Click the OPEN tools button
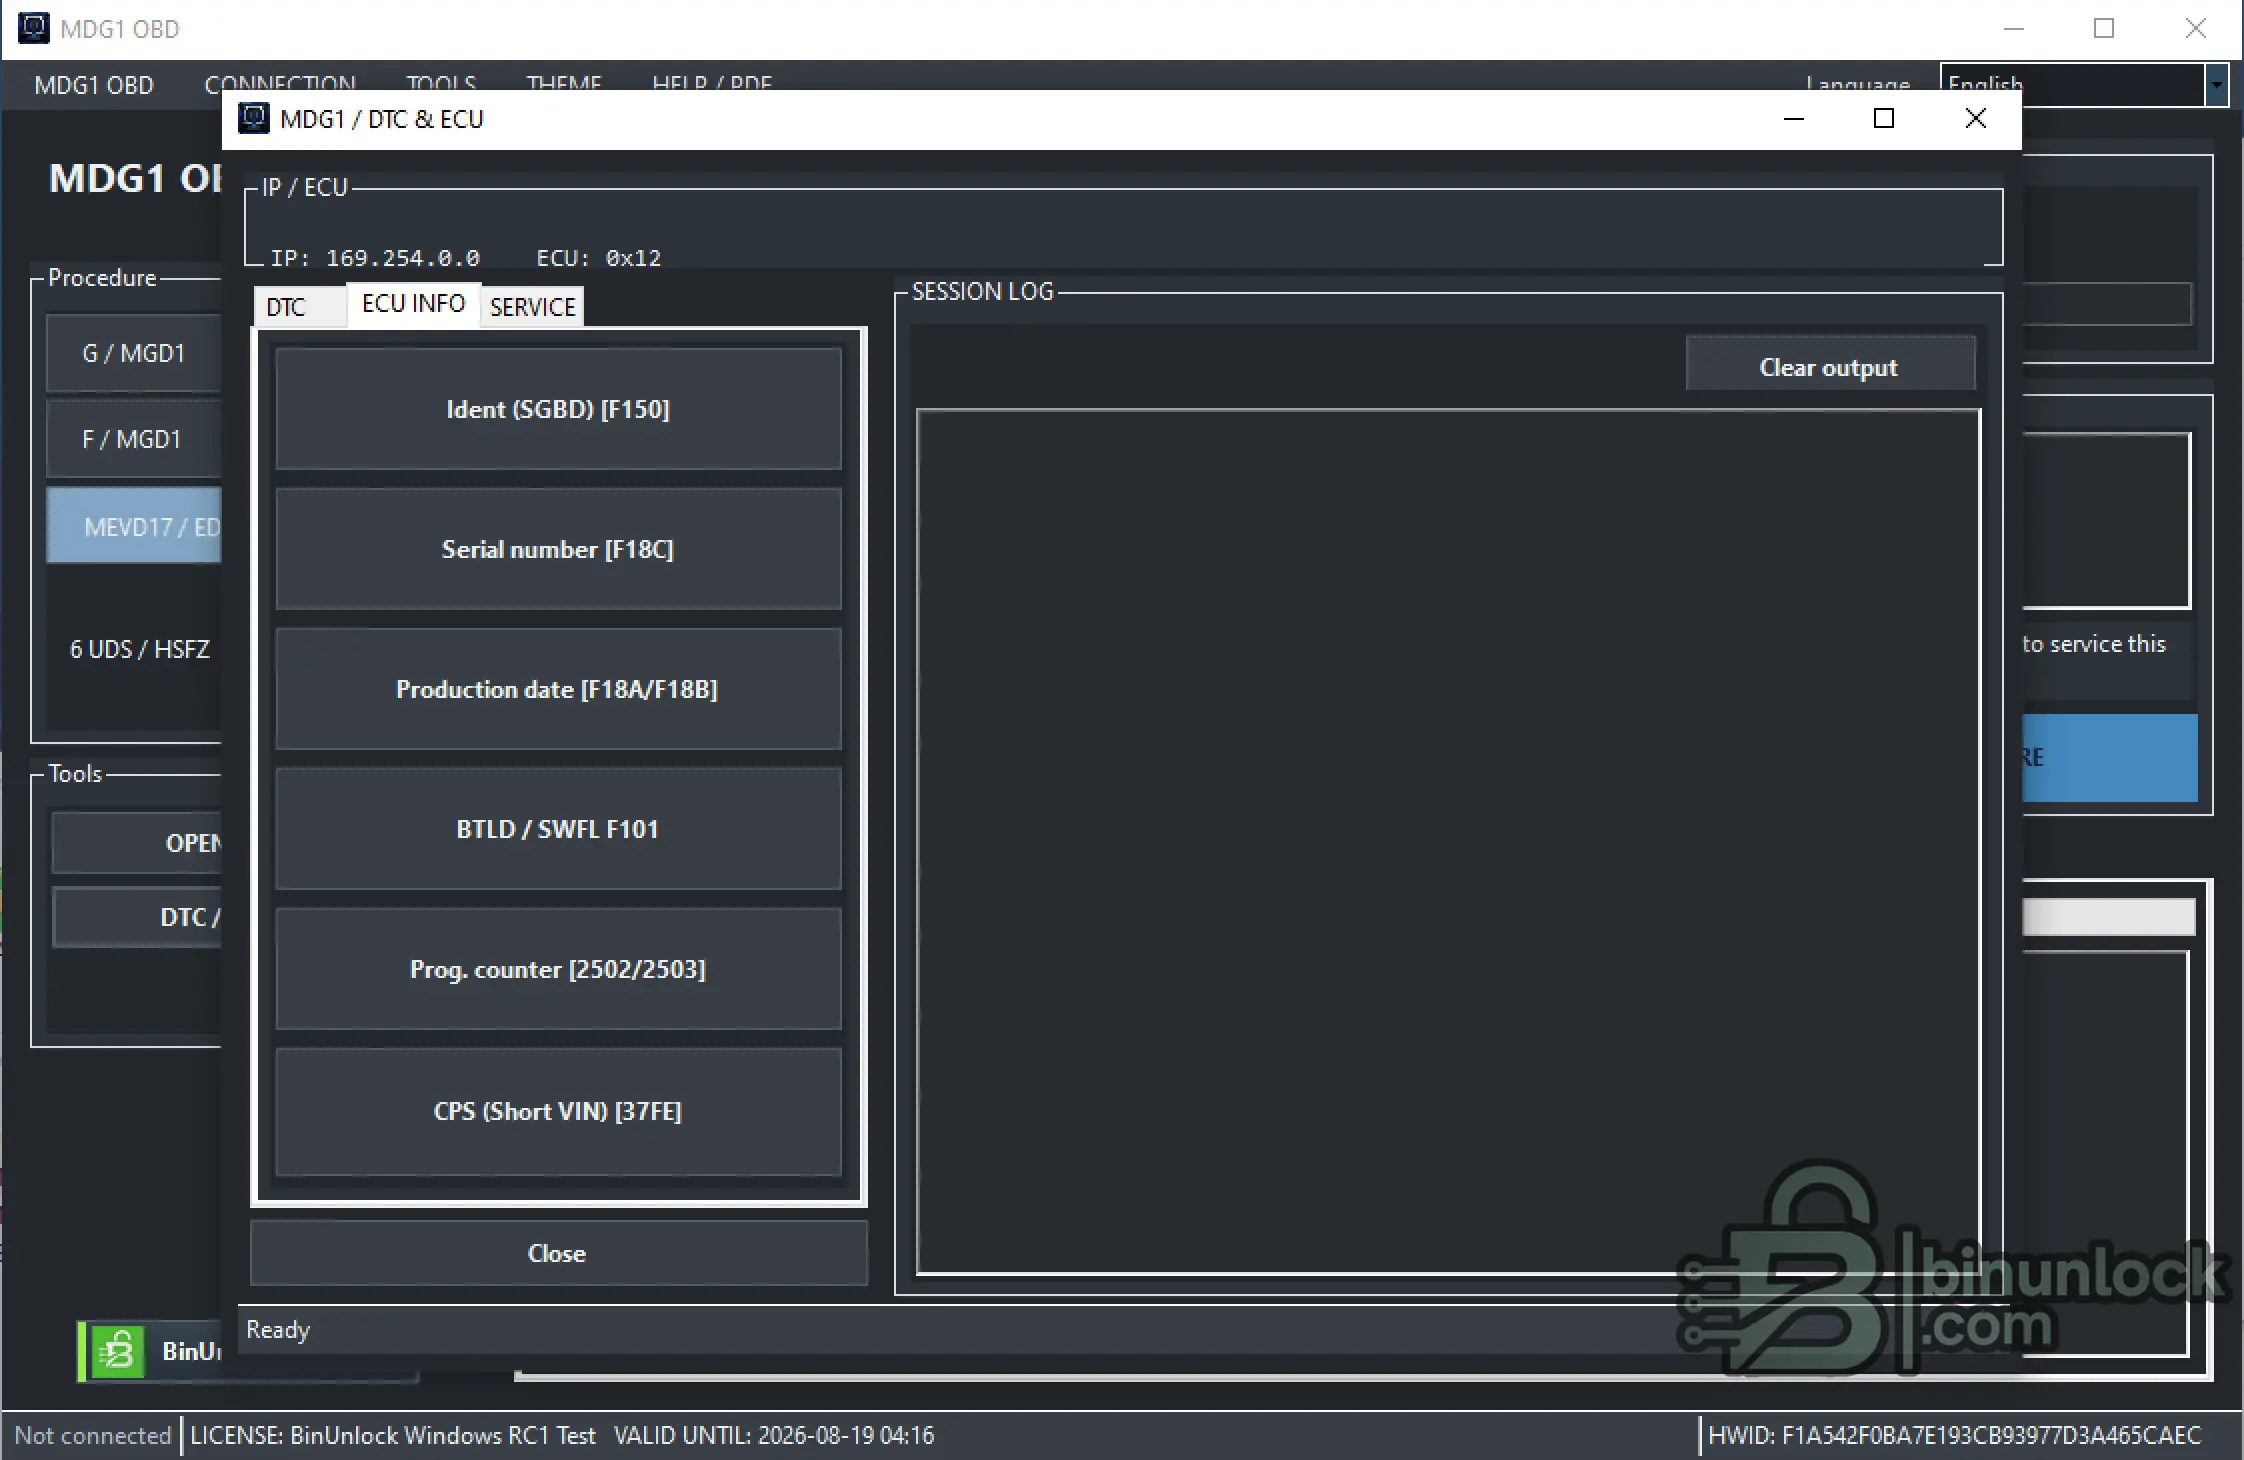Image resolution: width=2244 pixels, height=1460 pixels. (137, 843)
